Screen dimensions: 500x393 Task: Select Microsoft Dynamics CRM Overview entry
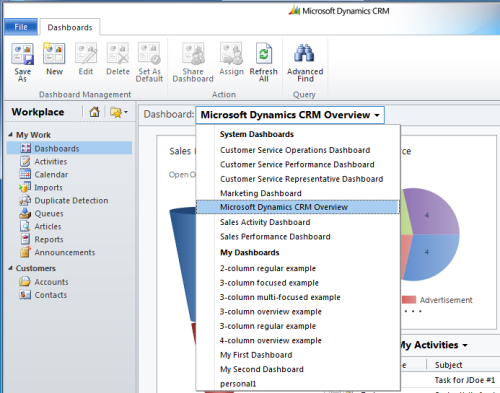click(x=297, y=207)
